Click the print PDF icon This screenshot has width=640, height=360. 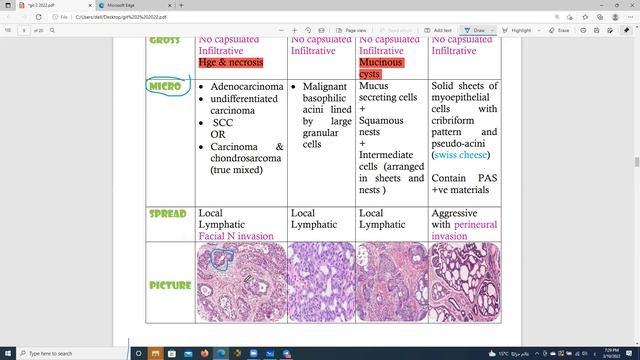pyautogui.click(x=583, y=30)
